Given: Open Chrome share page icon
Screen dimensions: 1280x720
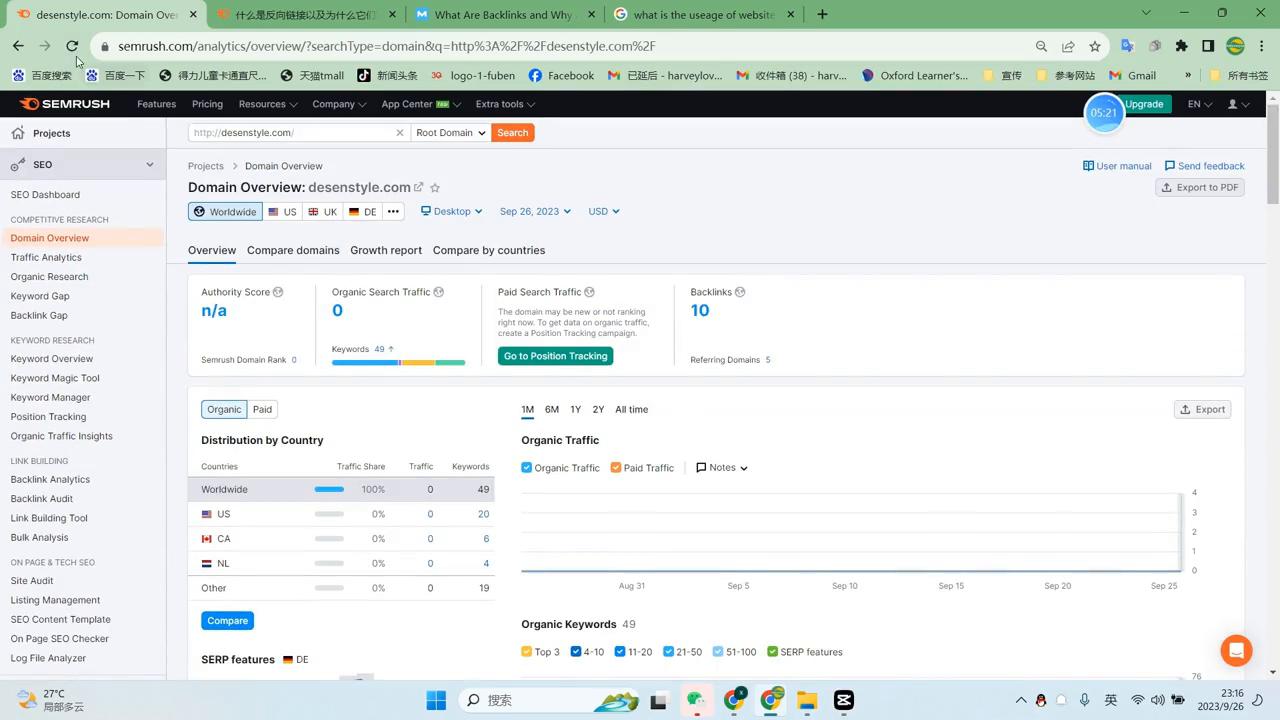Looking at the screenshot, I should (x=1068, y=46).
